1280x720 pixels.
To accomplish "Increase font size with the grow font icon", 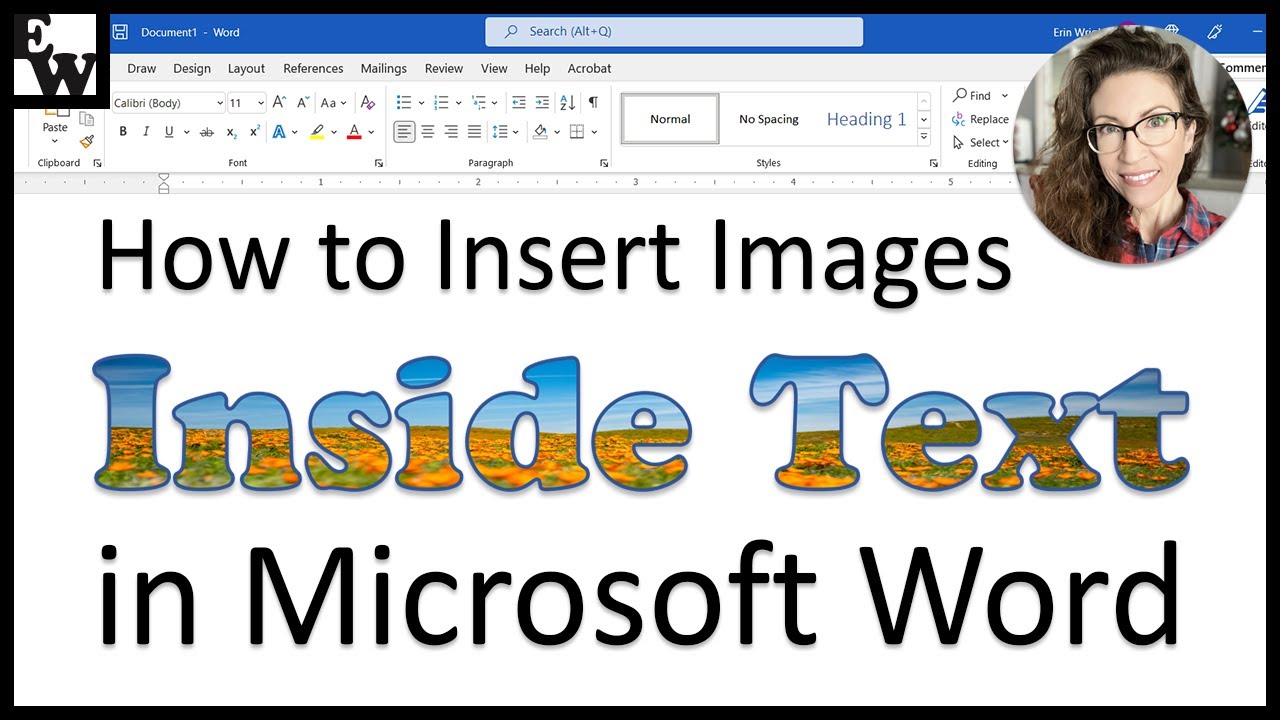I will (x=279, y=103).
